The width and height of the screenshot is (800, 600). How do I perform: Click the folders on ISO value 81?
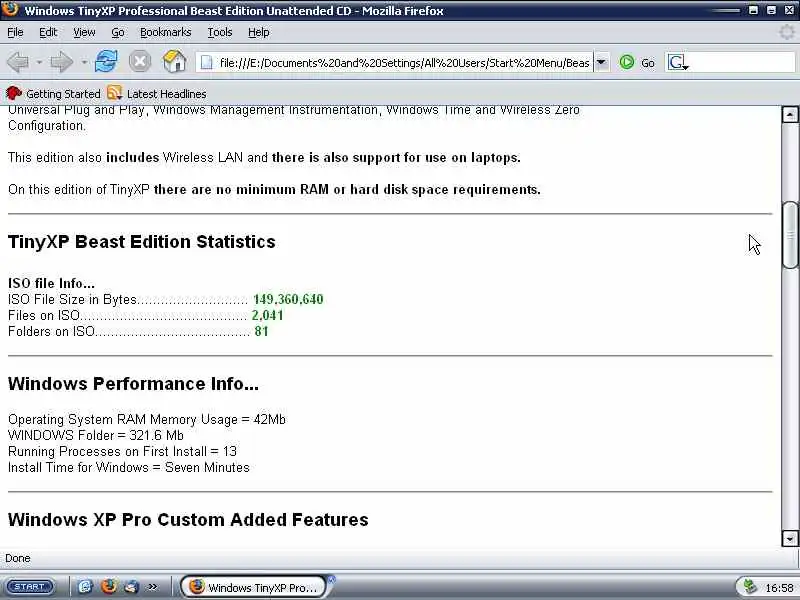tap(261, 331)
